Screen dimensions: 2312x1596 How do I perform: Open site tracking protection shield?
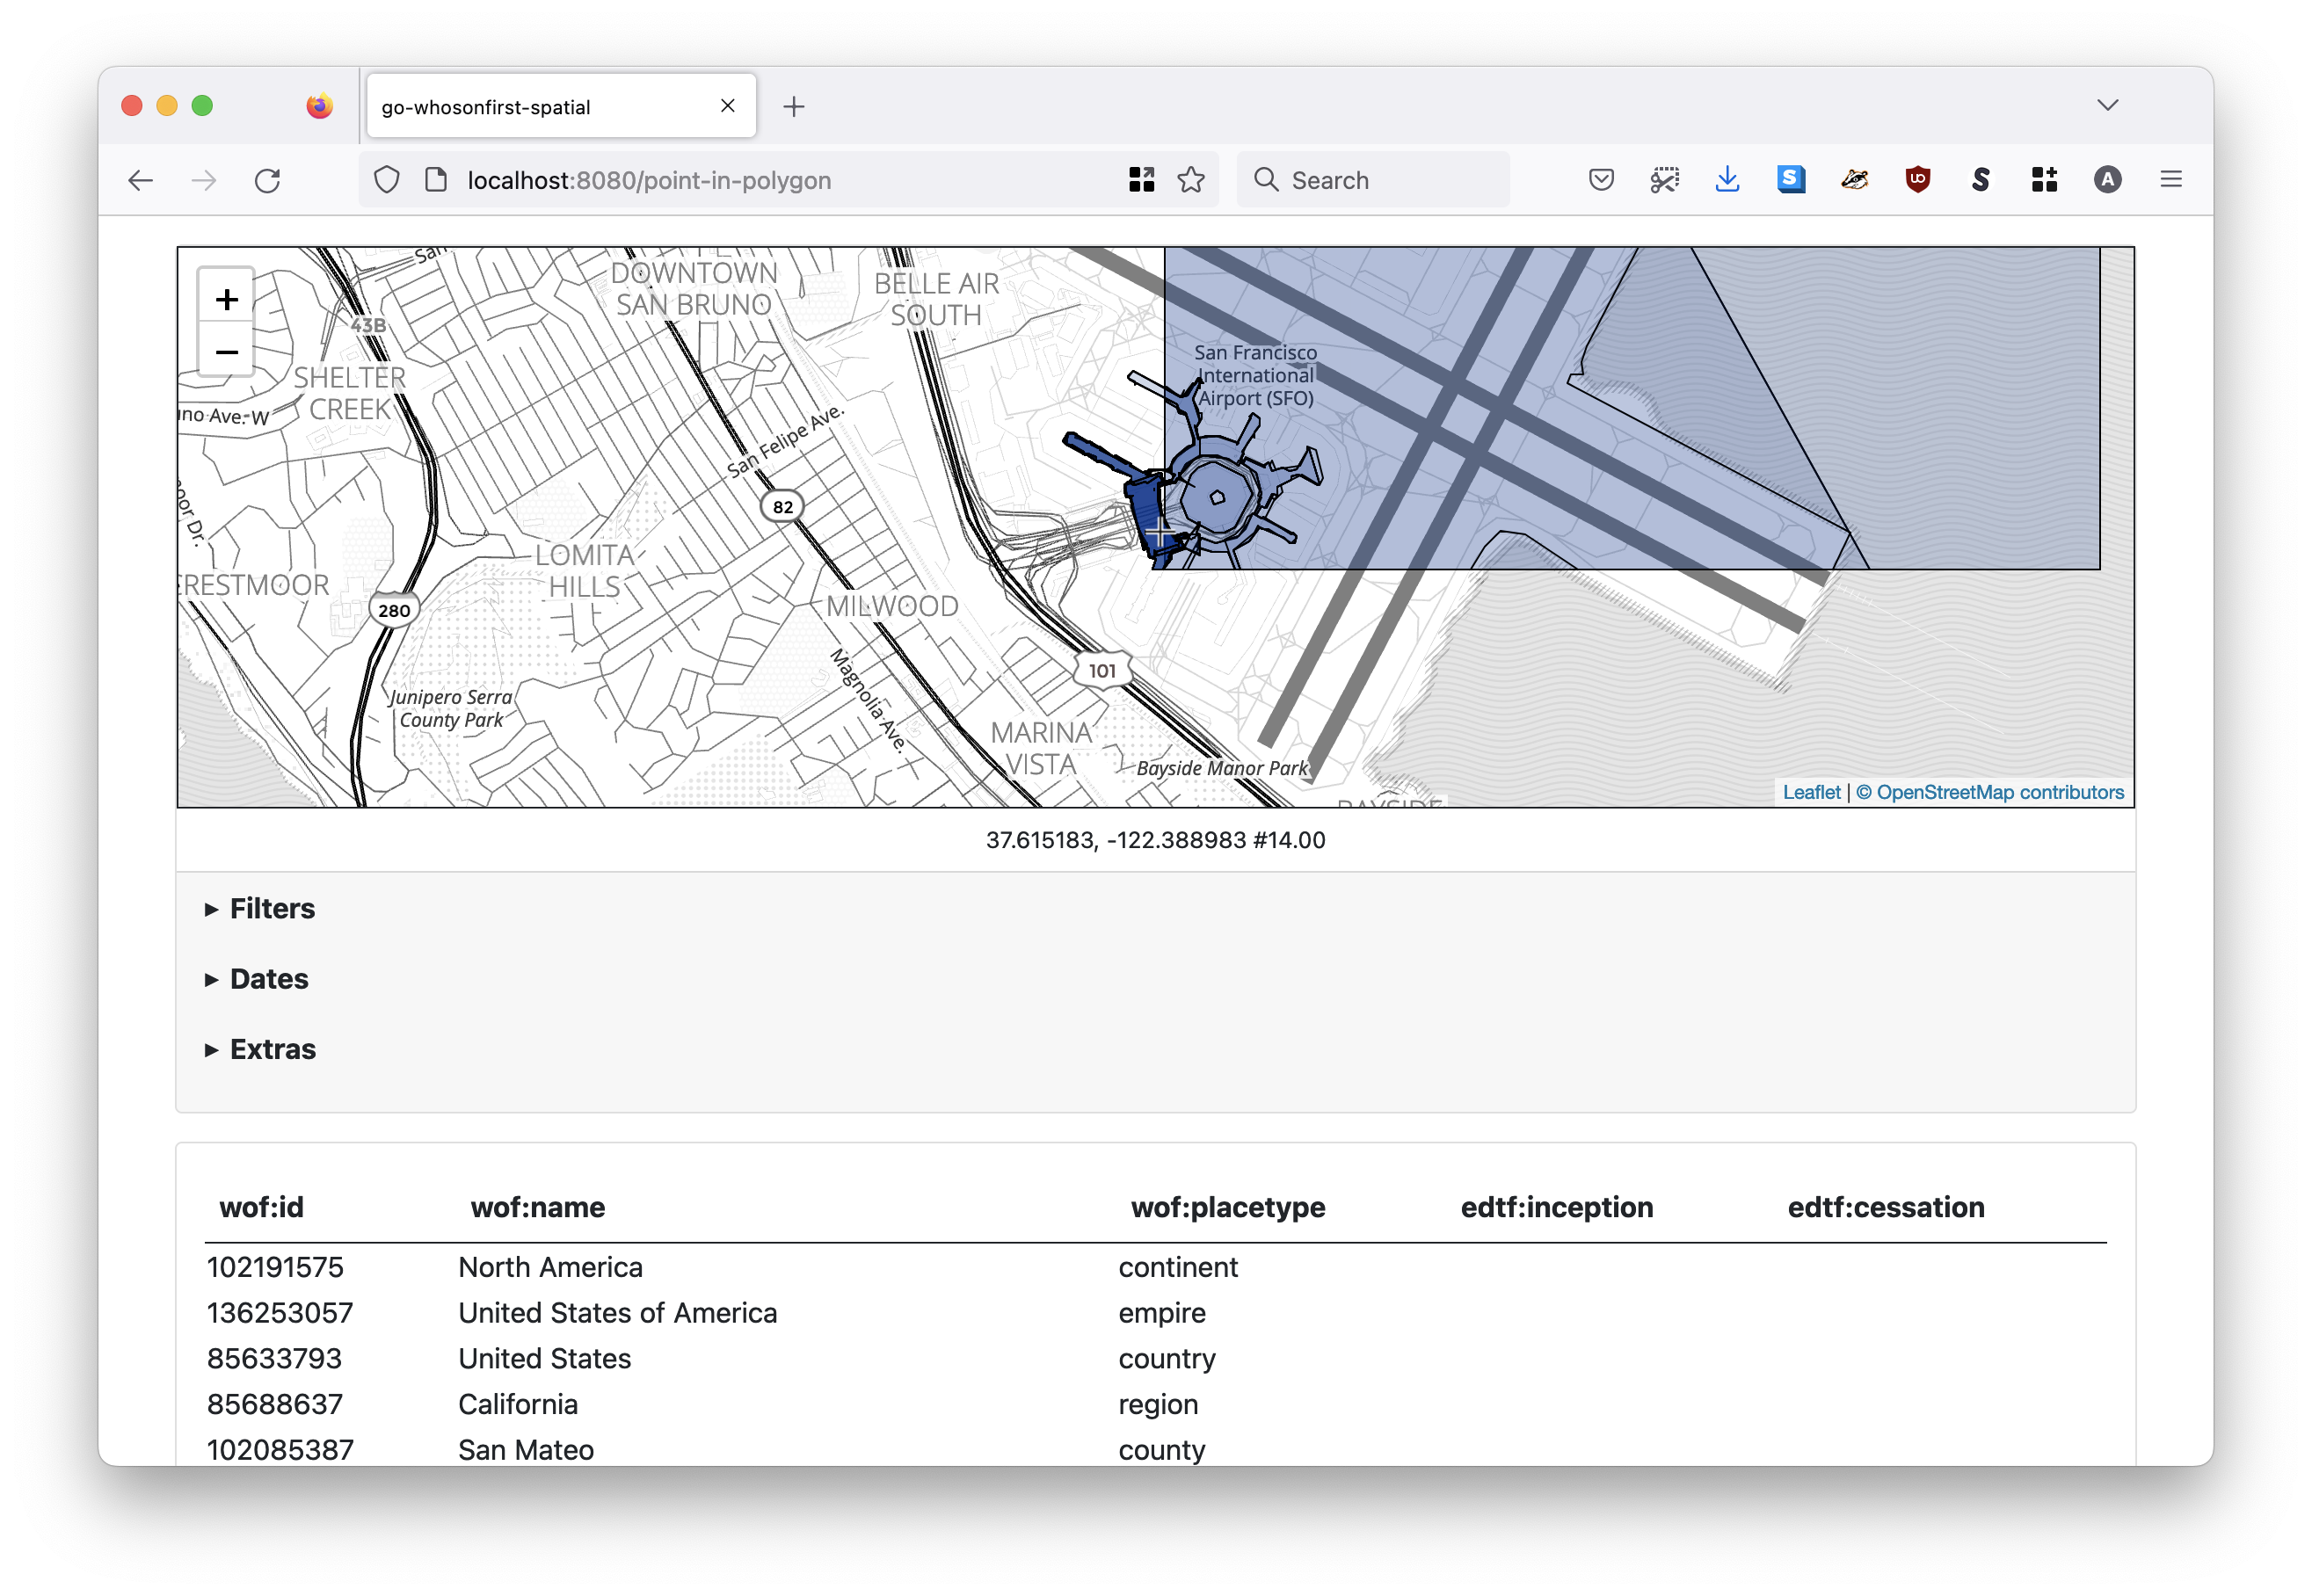(x=387, y=180)
